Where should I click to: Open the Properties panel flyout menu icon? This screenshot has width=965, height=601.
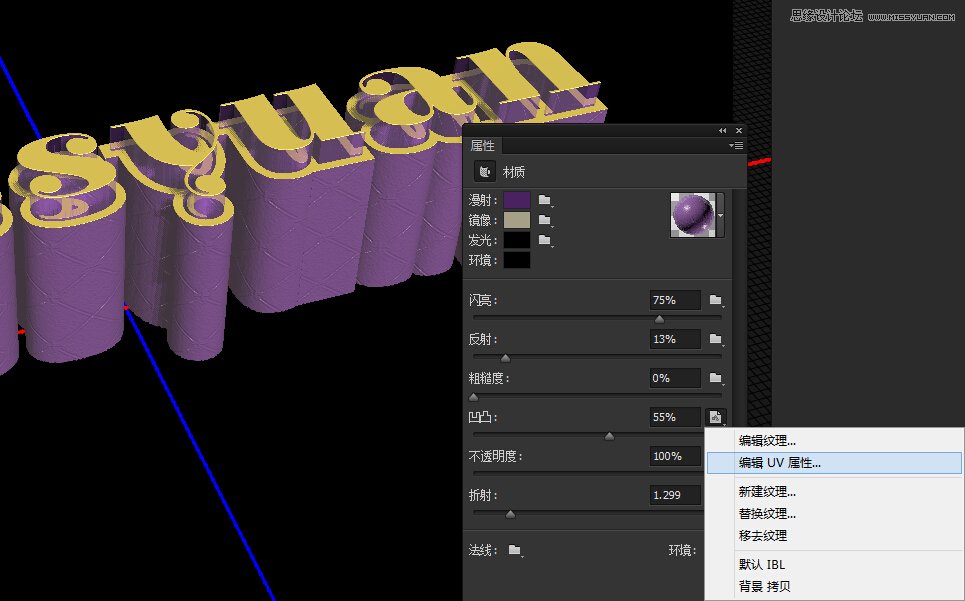point(736,145)
